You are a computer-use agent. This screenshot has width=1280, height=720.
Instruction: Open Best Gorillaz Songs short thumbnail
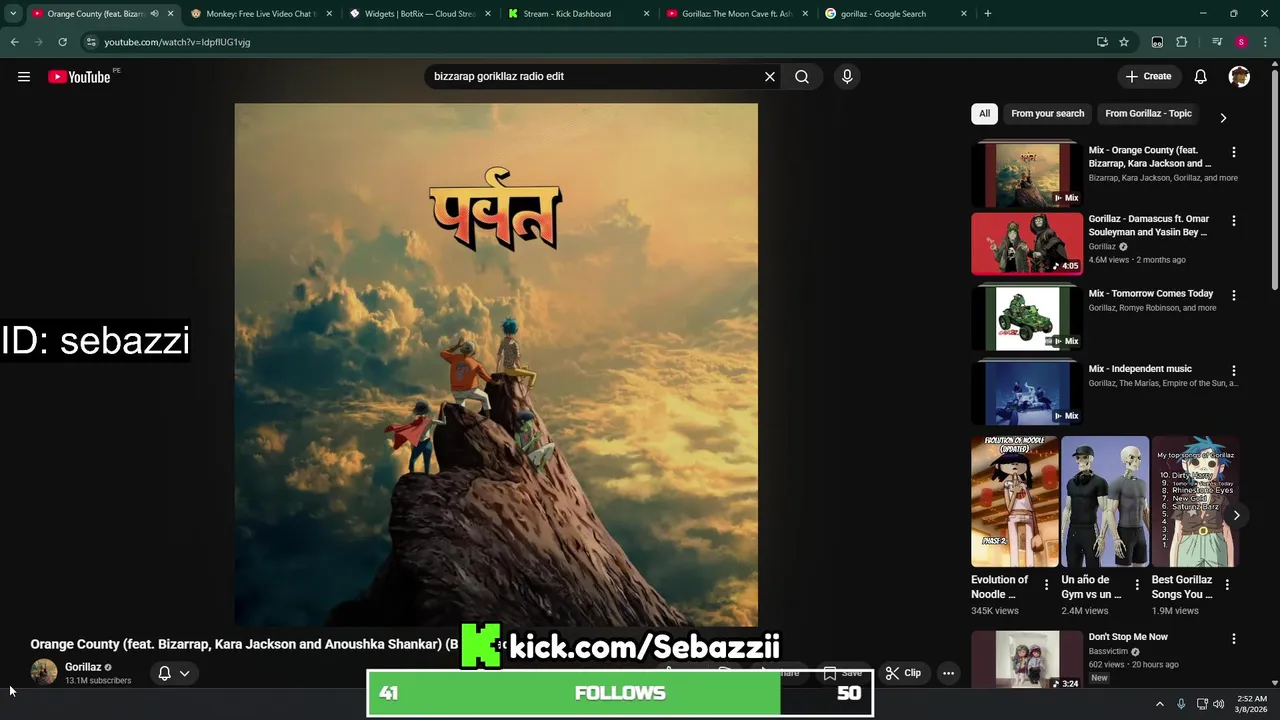[1195, 501]
